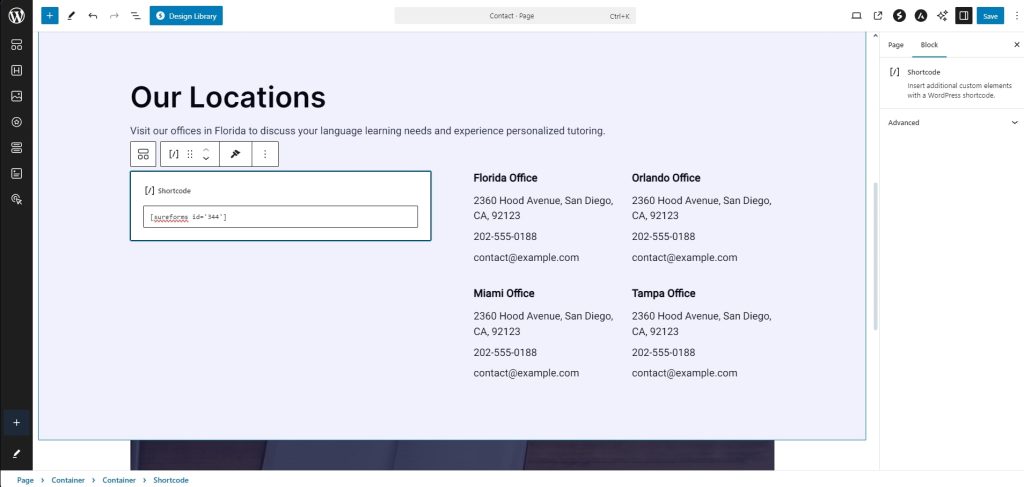The width and height of the screenshot is (1024, 487).
Task: Move the Shortcode block up
Action: coord(206,149)
